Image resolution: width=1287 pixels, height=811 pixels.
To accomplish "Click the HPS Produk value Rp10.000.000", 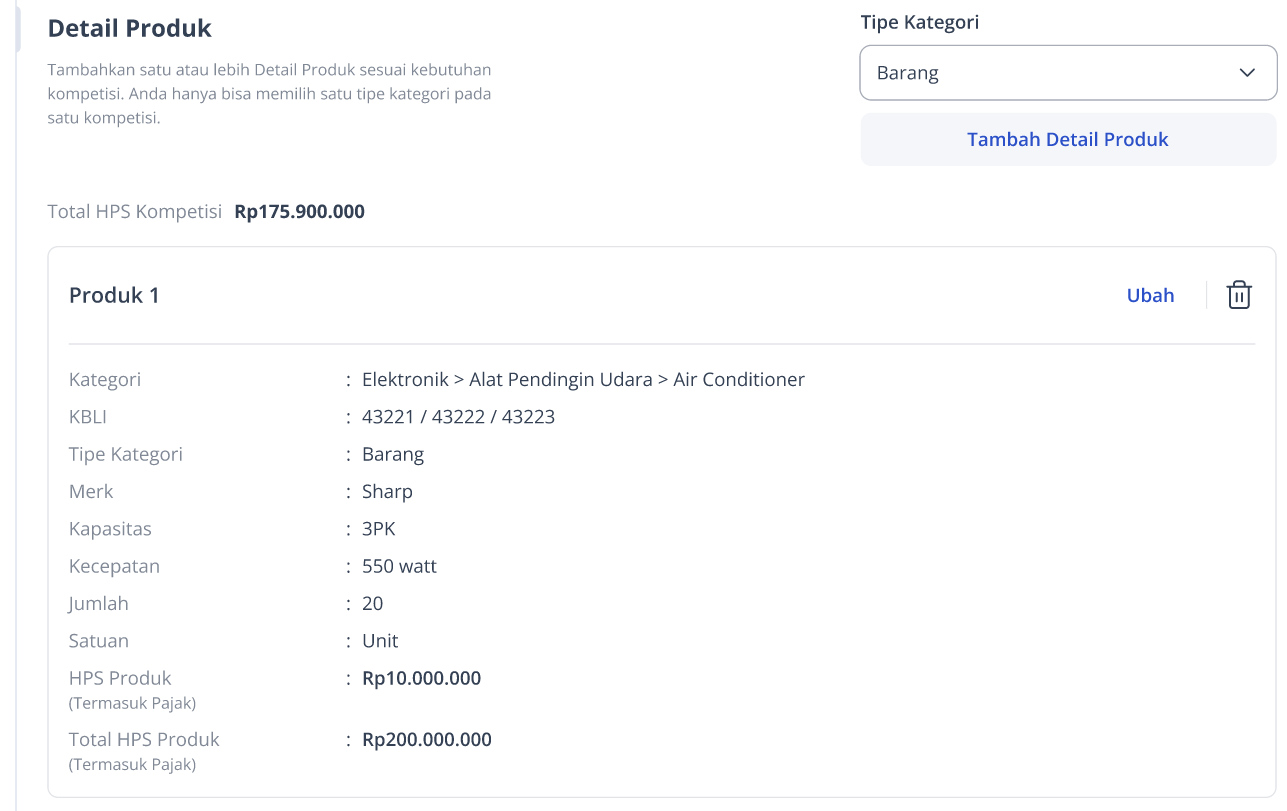I will coord(421,679).
